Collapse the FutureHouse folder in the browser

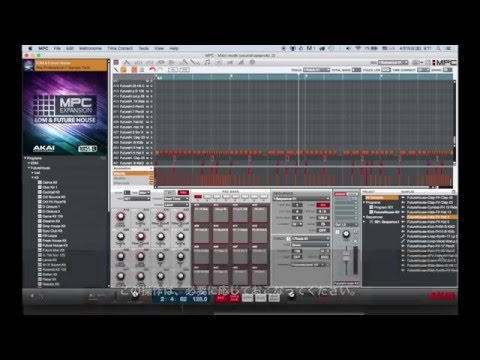(x=29, y=168)
